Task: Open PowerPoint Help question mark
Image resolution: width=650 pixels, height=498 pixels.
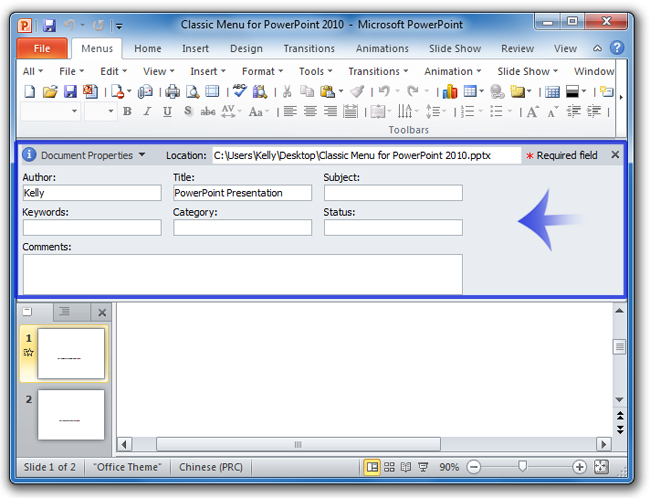Action: (617, 48)
